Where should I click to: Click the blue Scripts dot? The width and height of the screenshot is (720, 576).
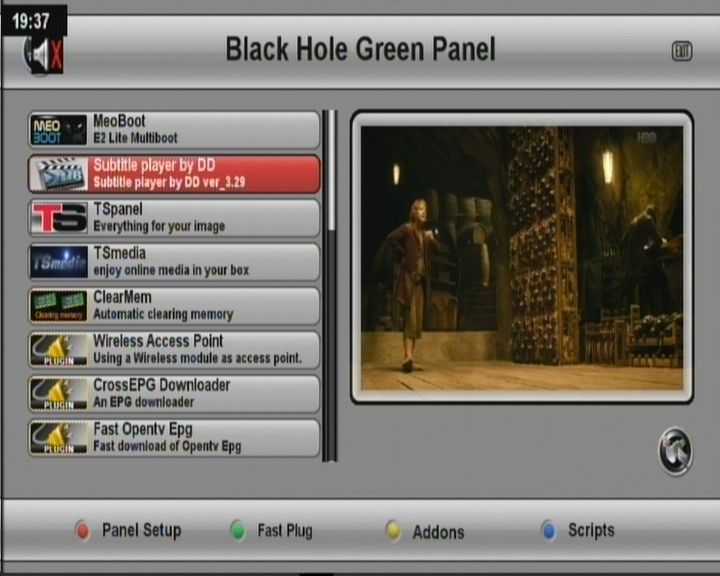tap(549, 531)
